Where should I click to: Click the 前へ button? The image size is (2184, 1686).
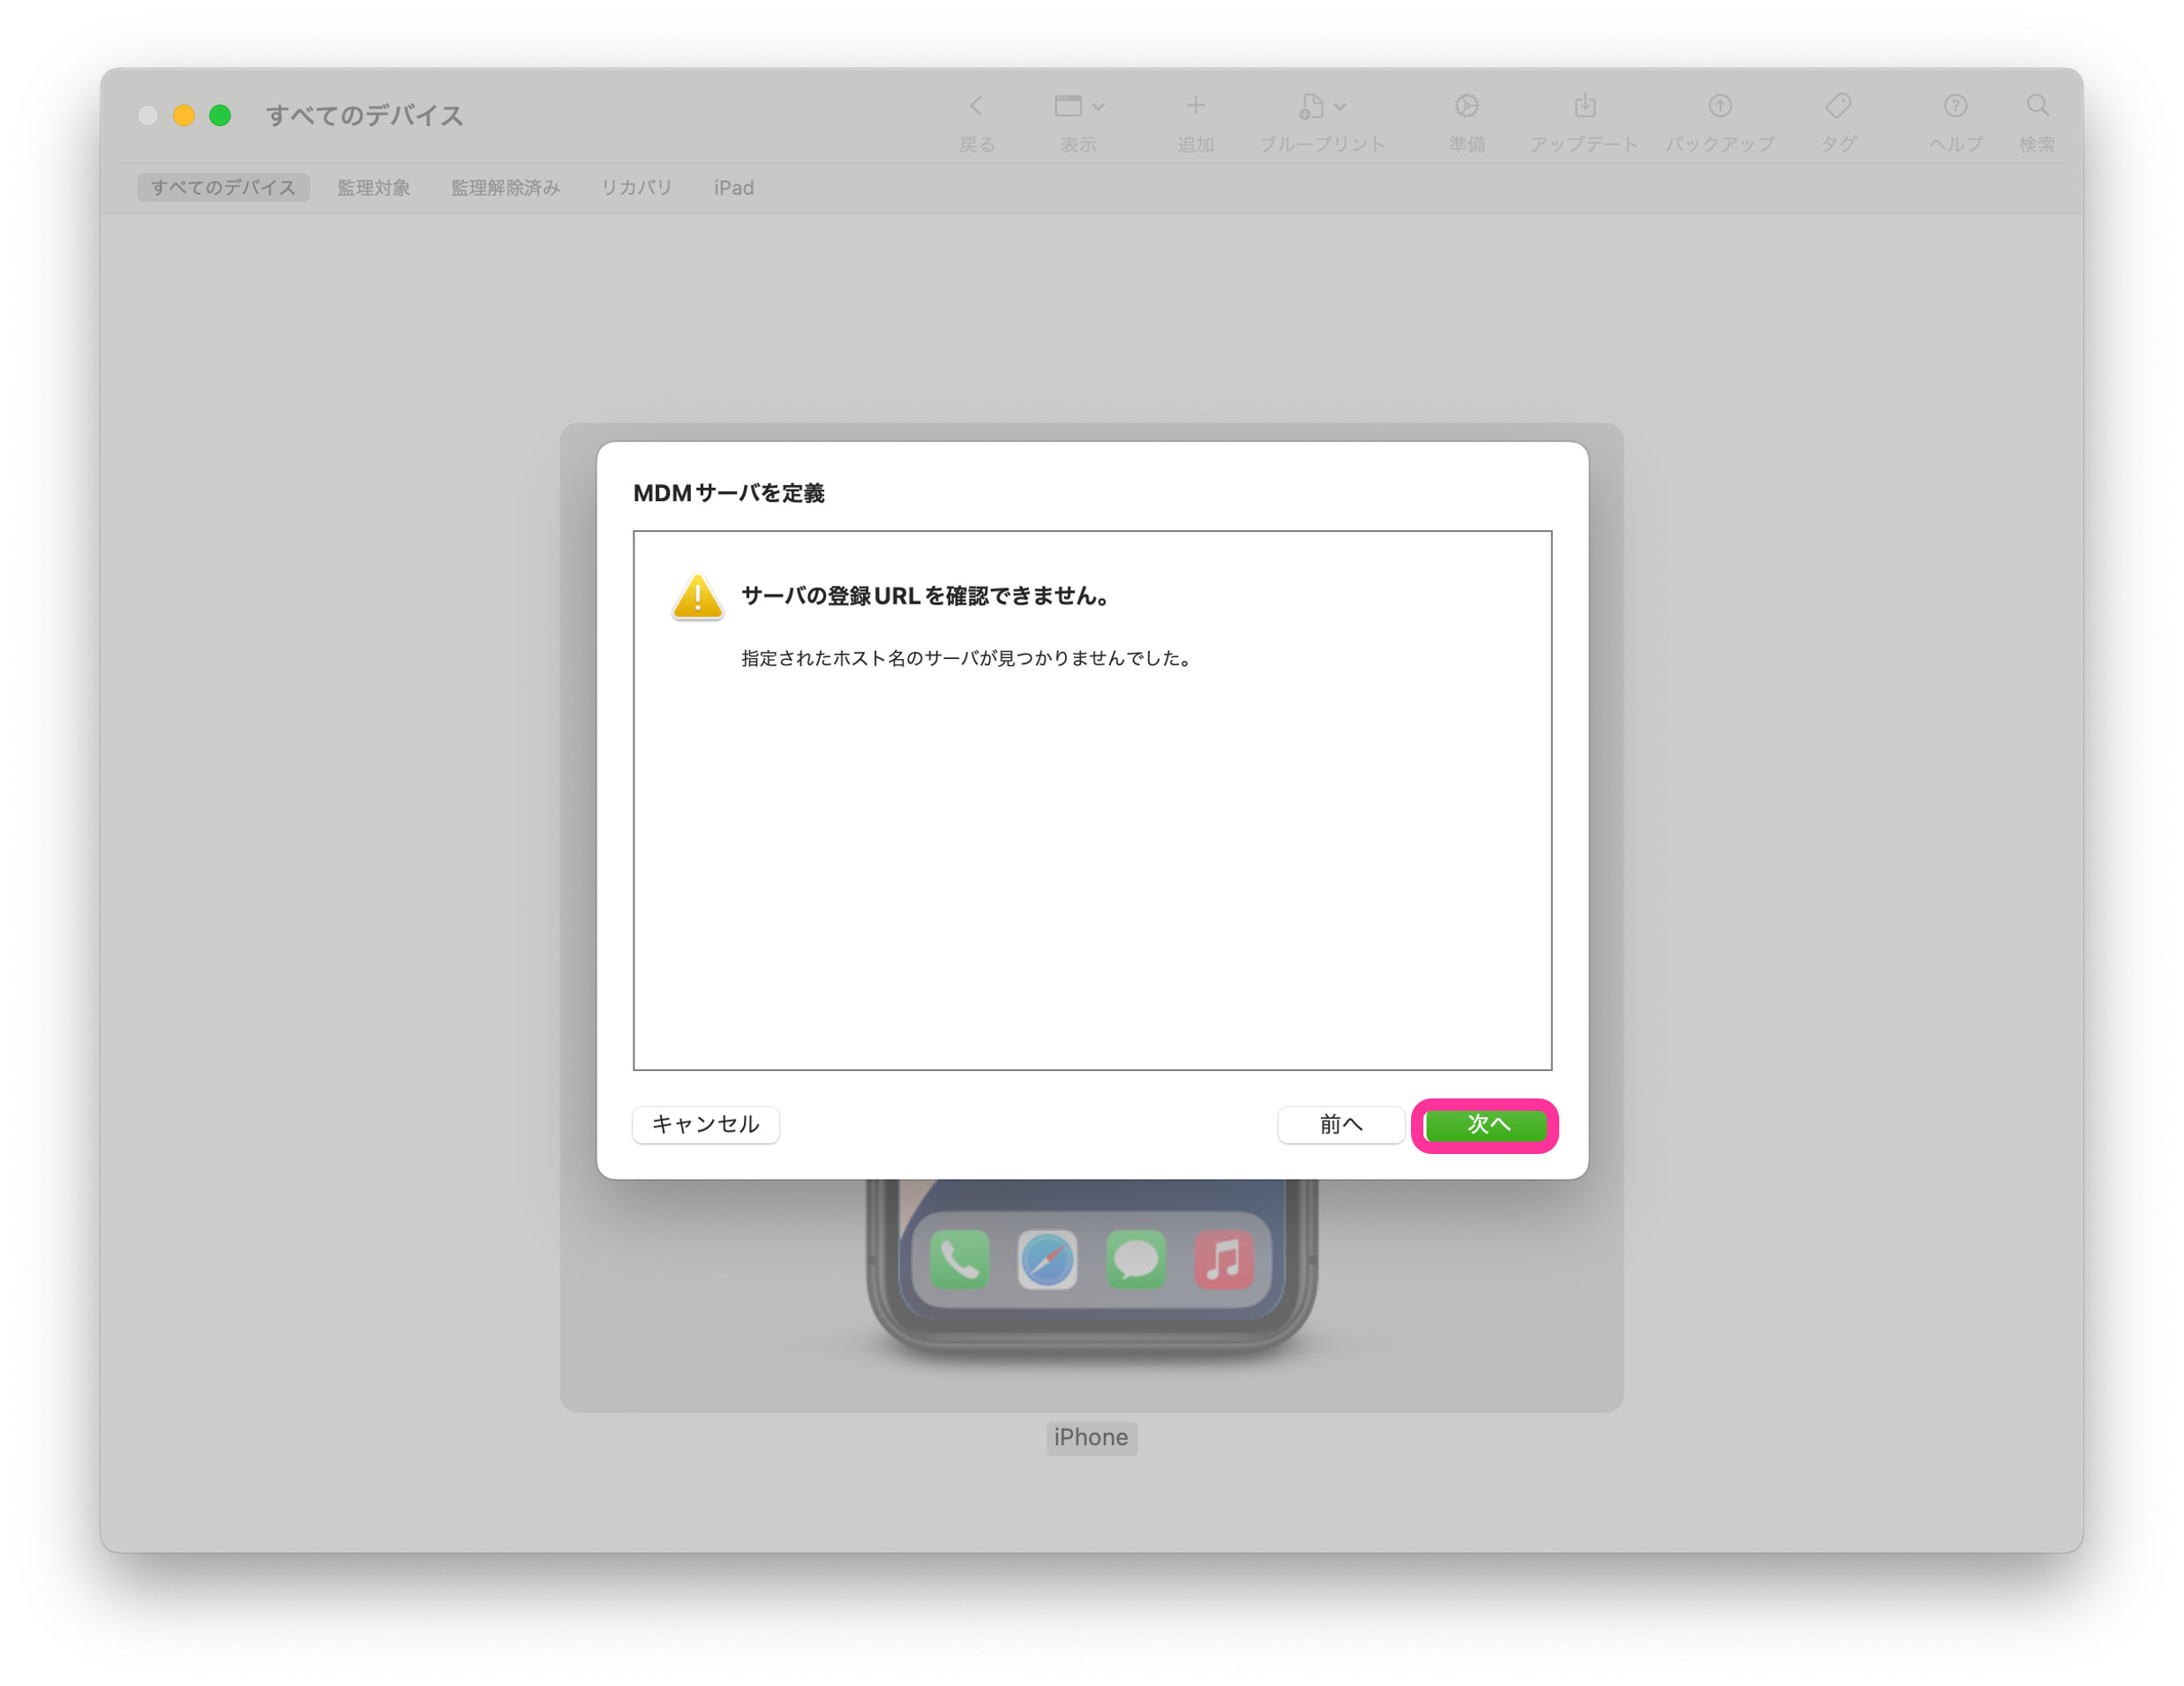pos(1340,1125)
